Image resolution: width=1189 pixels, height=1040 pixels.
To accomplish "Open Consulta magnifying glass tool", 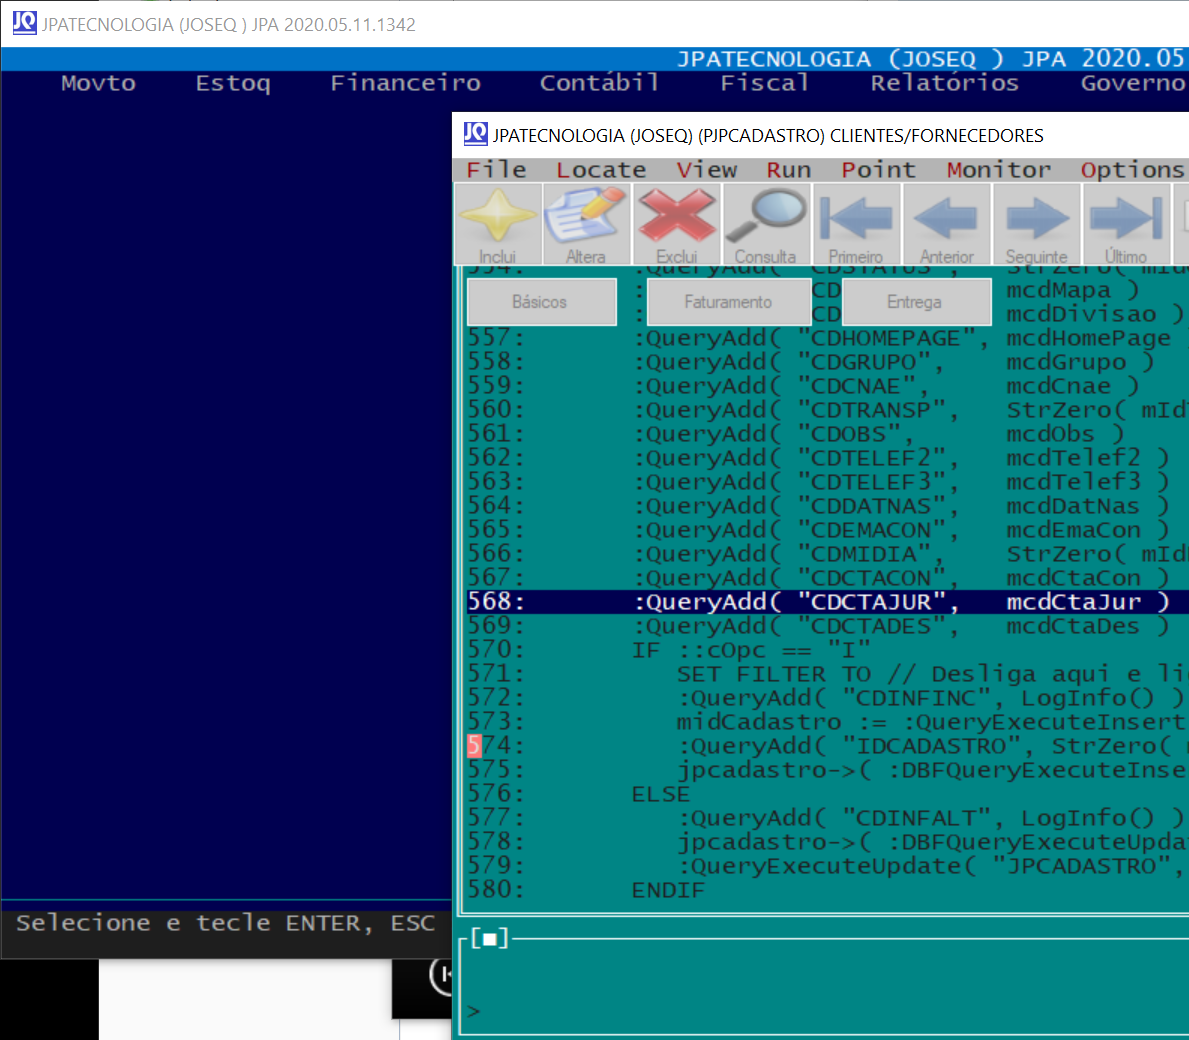I will click(766, 224).
